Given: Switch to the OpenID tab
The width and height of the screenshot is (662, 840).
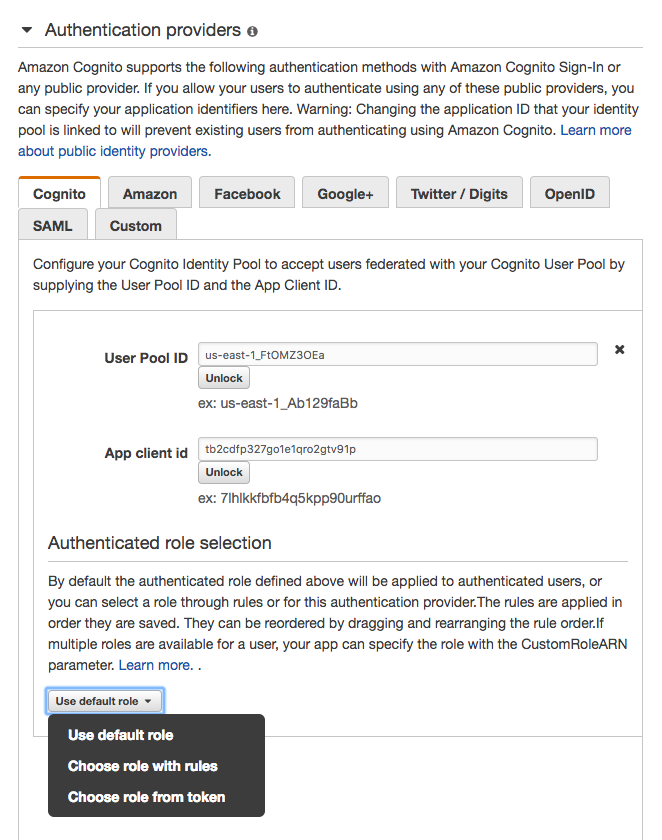Looking at the screenshot, I should pyautogui.click(x=570, y=194).
